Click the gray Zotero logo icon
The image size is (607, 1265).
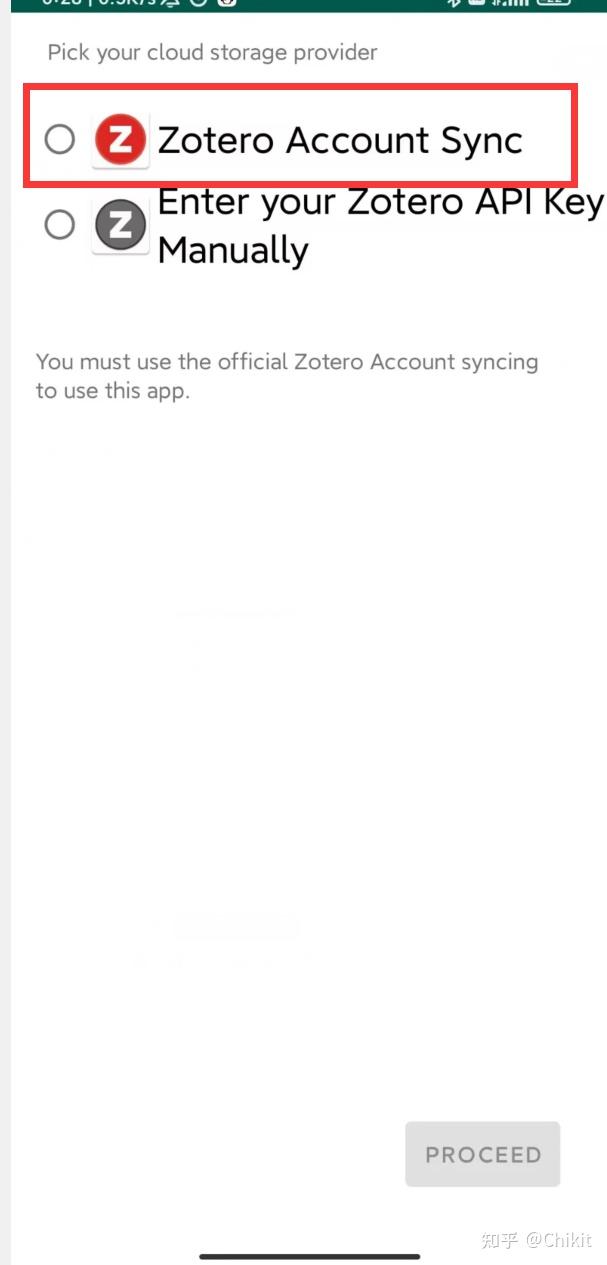click(x=120, y=225)
